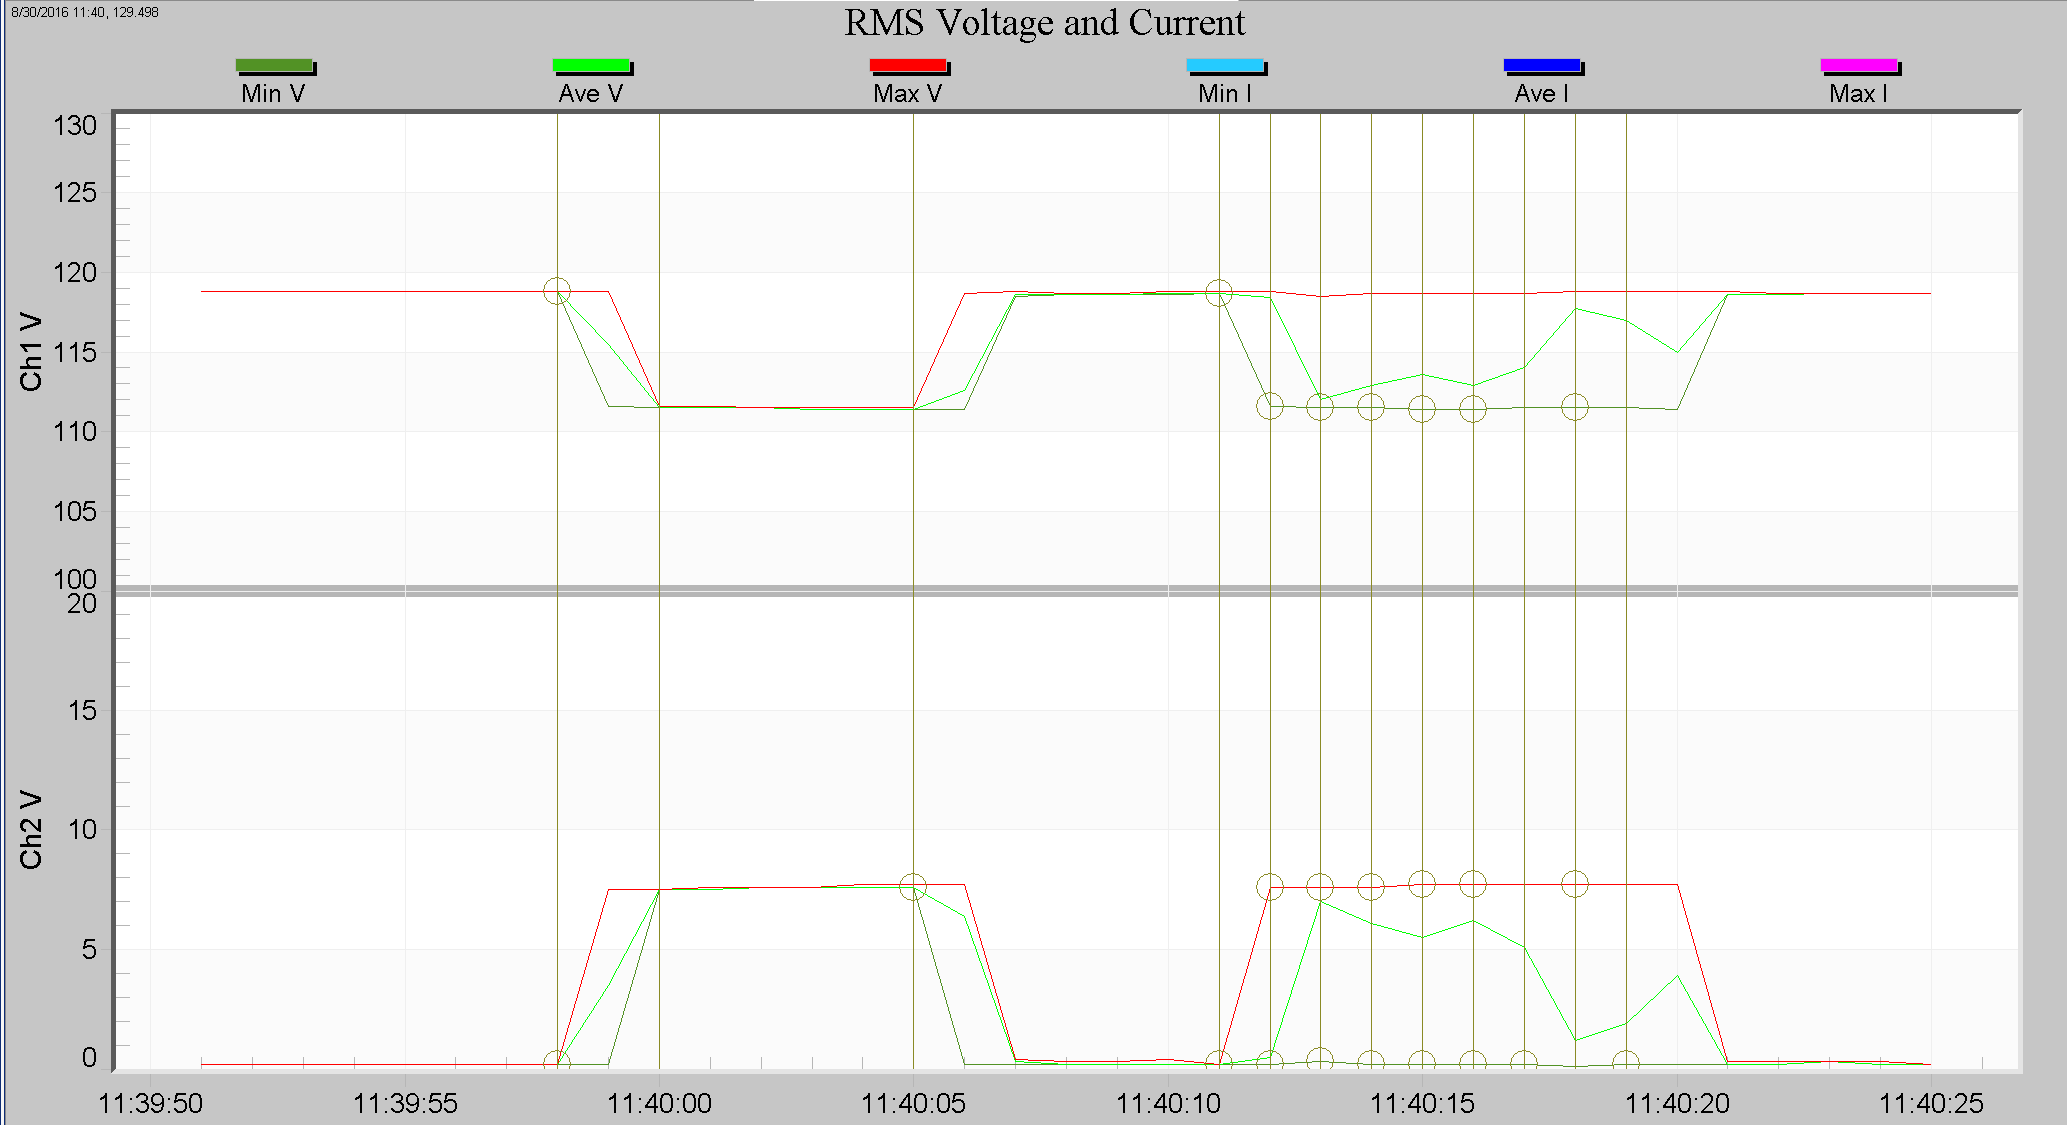The image size is (2067, 1125).
Task: Click the Min V legend label
Action: (274, 93)
